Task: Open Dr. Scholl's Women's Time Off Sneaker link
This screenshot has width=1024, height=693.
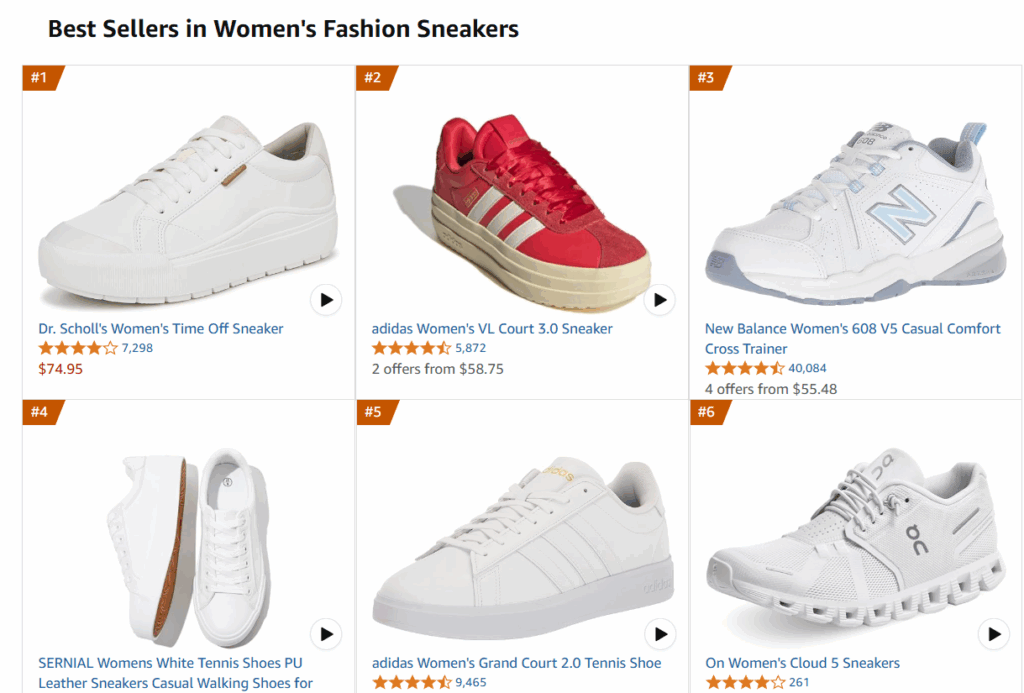Action: pos(161,329)
